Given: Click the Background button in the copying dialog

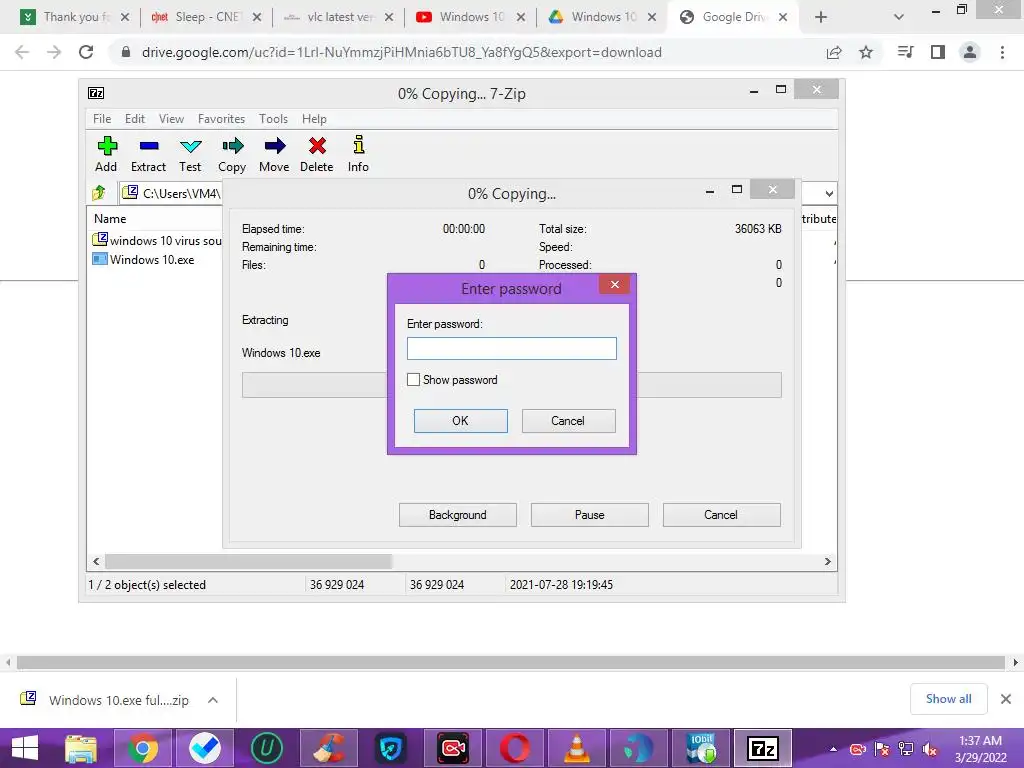Looking at the screenshot, I should click(458, 515).
